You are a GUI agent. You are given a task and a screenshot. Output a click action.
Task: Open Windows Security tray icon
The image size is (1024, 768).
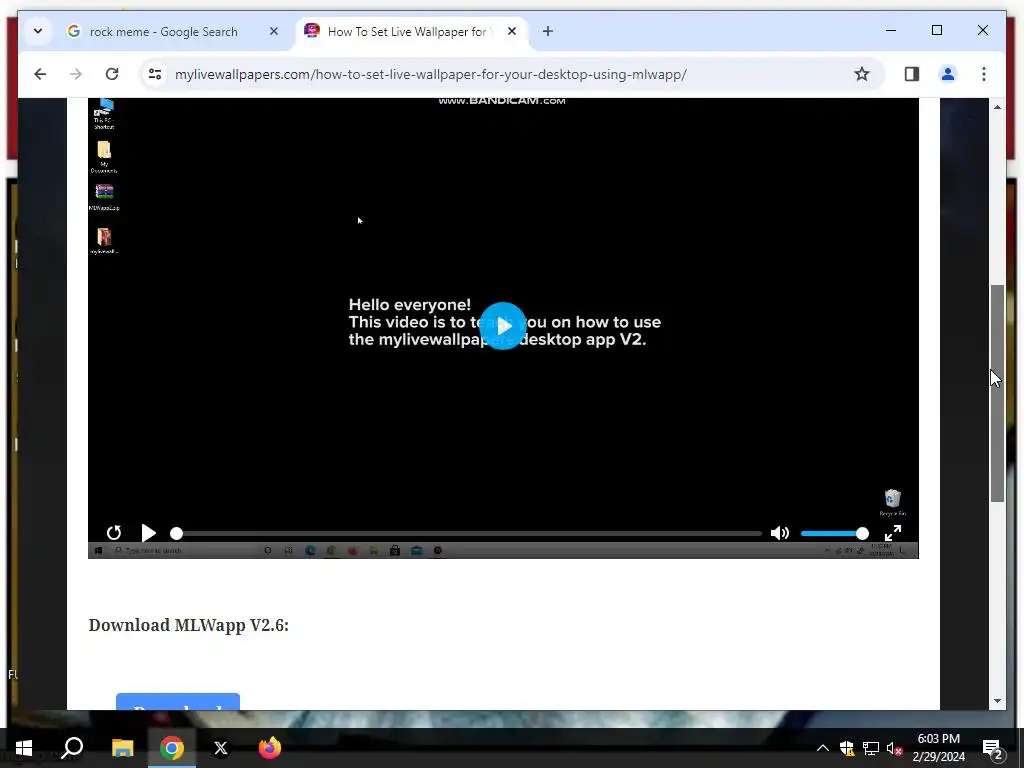[846, 748]
